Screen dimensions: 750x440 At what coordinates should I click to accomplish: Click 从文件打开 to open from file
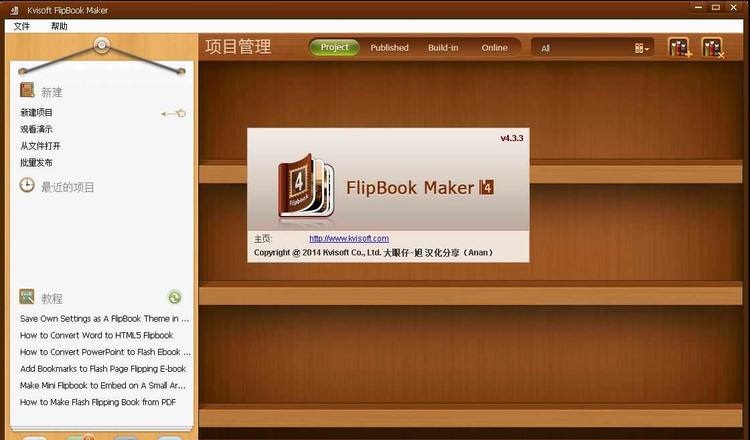(x=40, y=146)
